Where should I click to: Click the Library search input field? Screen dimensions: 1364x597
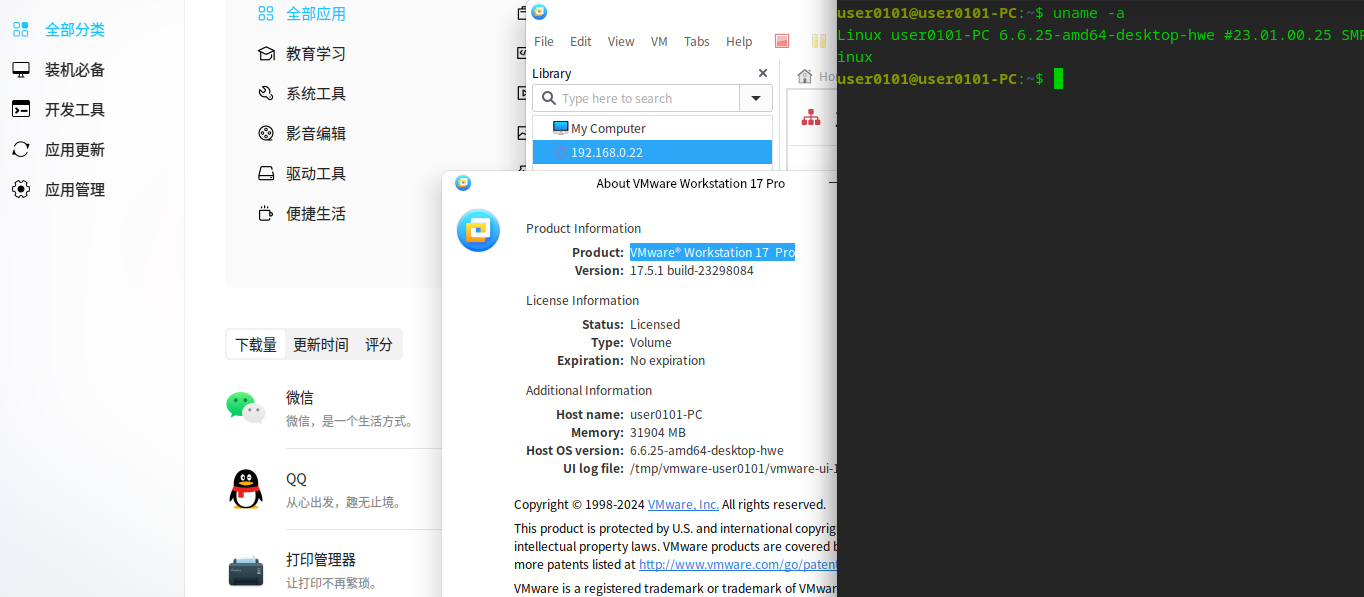point(636,98)
